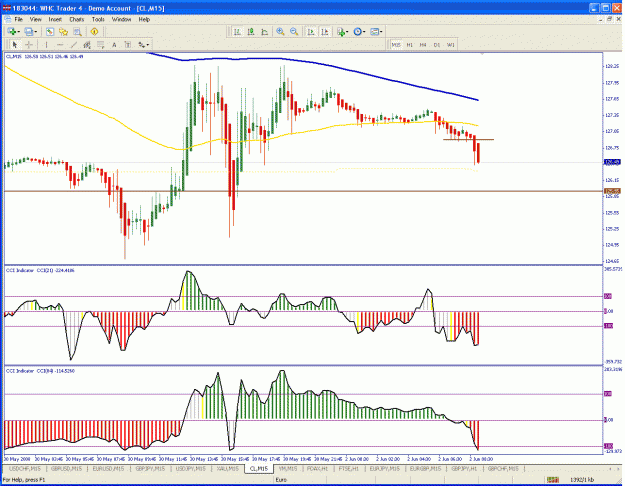Switch to the GBPUSD,M15 chart tab
625x486 pixels.
tap(66, 468)
